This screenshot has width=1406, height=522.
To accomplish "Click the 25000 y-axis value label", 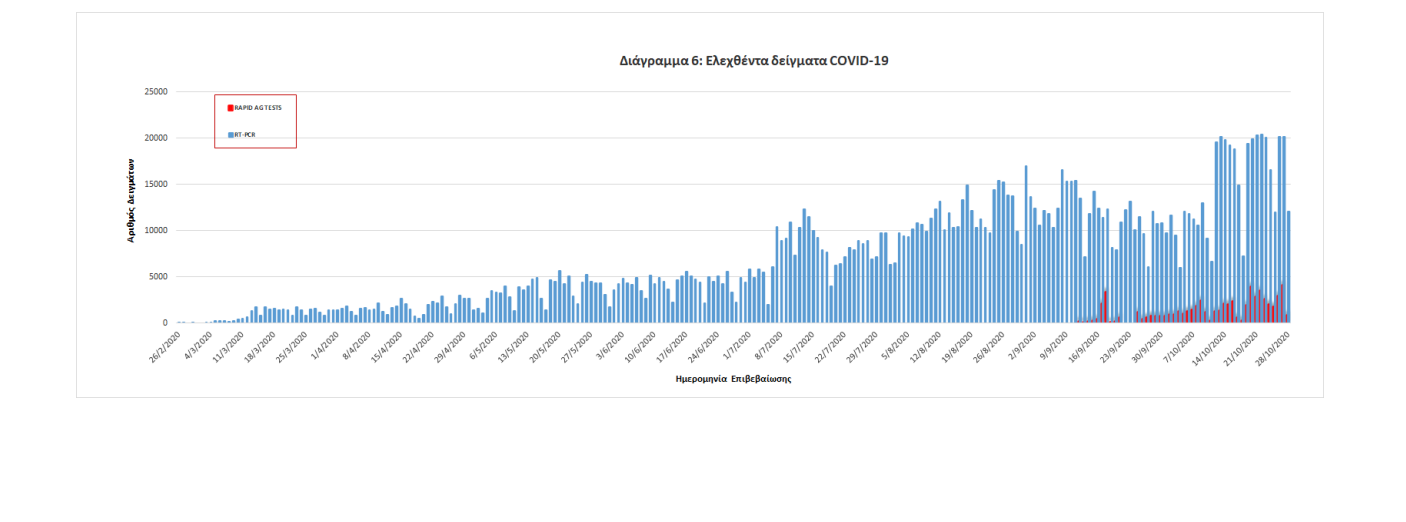I will [156, 92].
